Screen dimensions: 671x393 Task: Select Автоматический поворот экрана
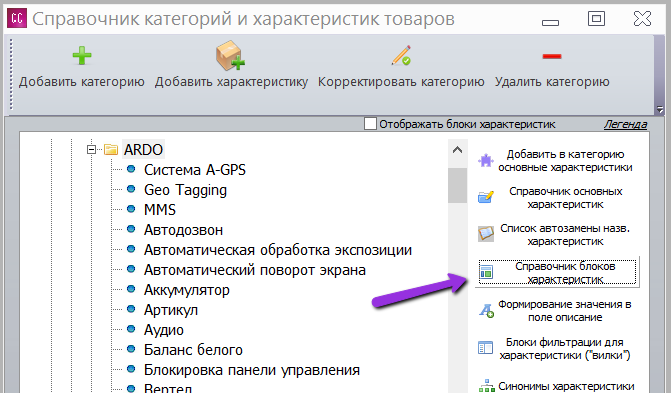coord(255,270)
